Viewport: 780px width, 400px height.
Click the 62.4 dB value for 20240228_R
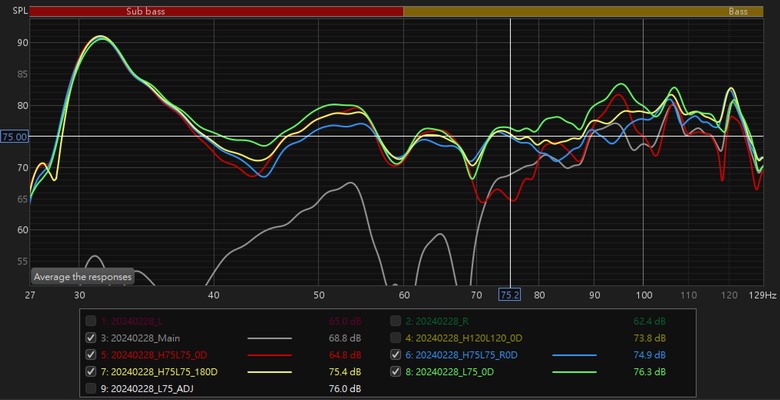pyautogui.click(x=650, y=321)
